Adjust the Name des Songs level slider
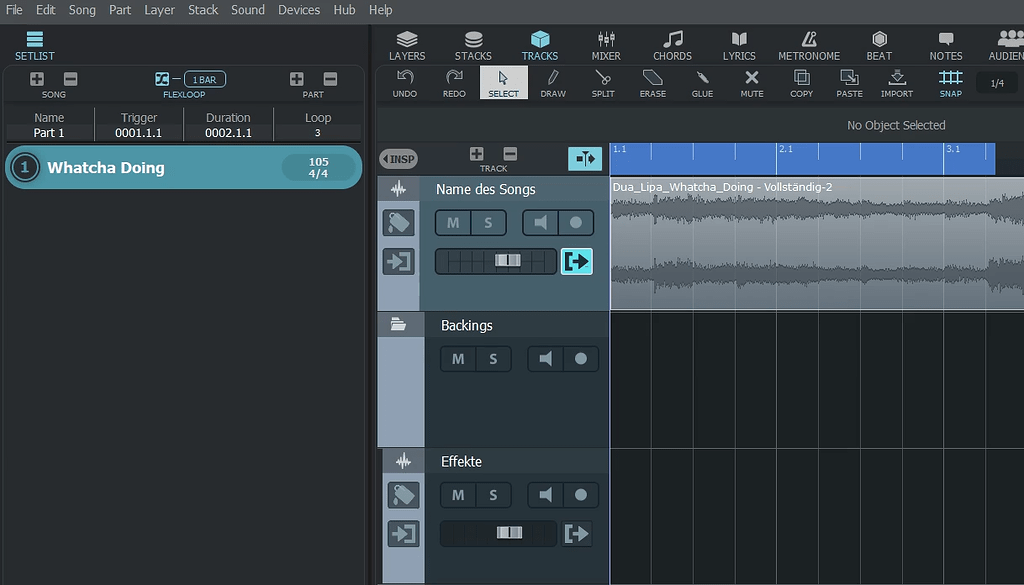 click(509, 259)
